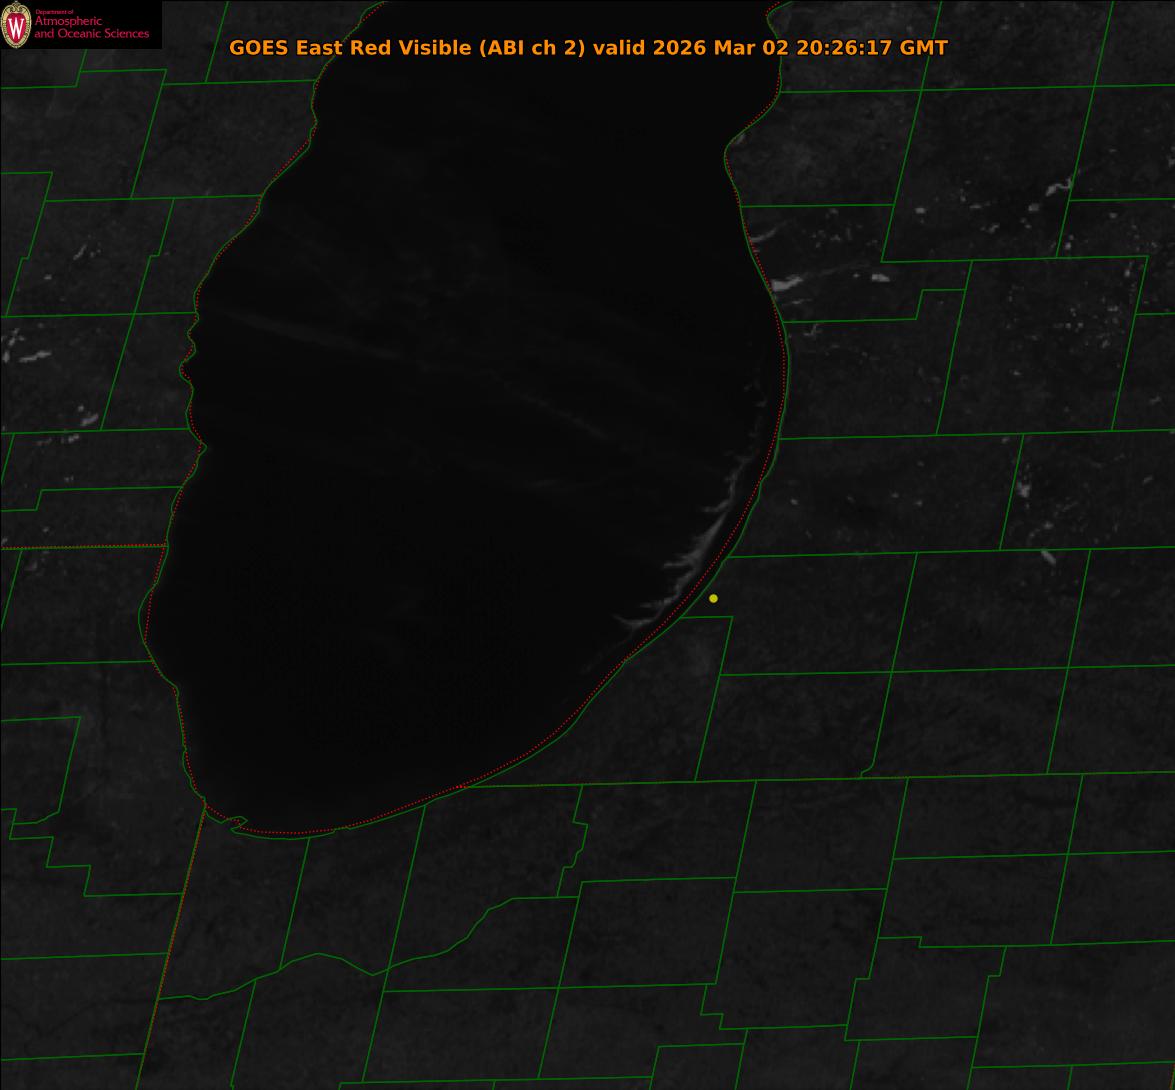Click the Department of text above Atmospheric
The width and height of the screenshot is (1175, 1090).
click(54, 12)
